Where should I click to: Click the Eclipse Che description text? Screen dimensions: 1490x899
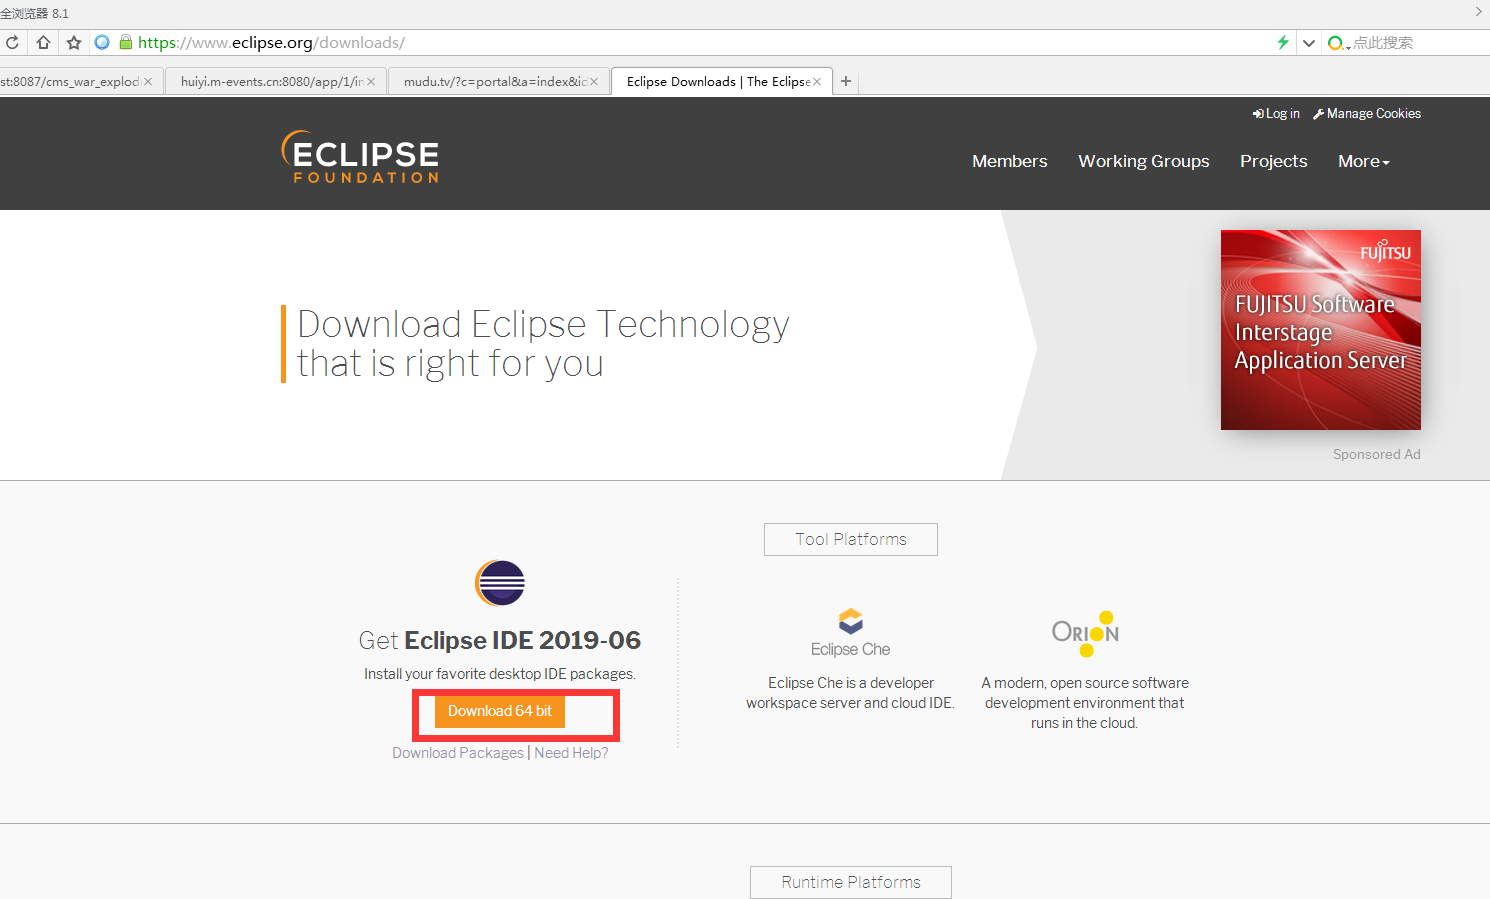[x=850, y=693]
